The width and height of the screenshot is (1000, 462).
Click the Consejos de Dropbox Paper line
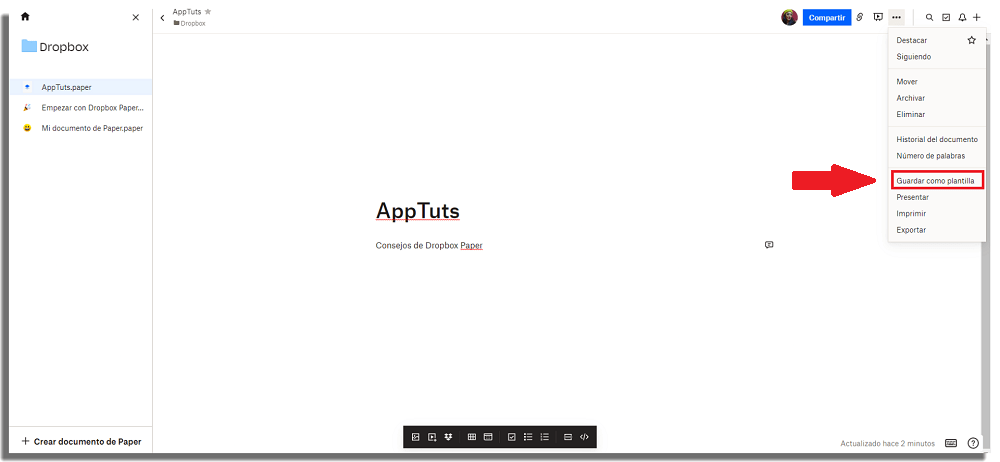[x=429, y=245]
